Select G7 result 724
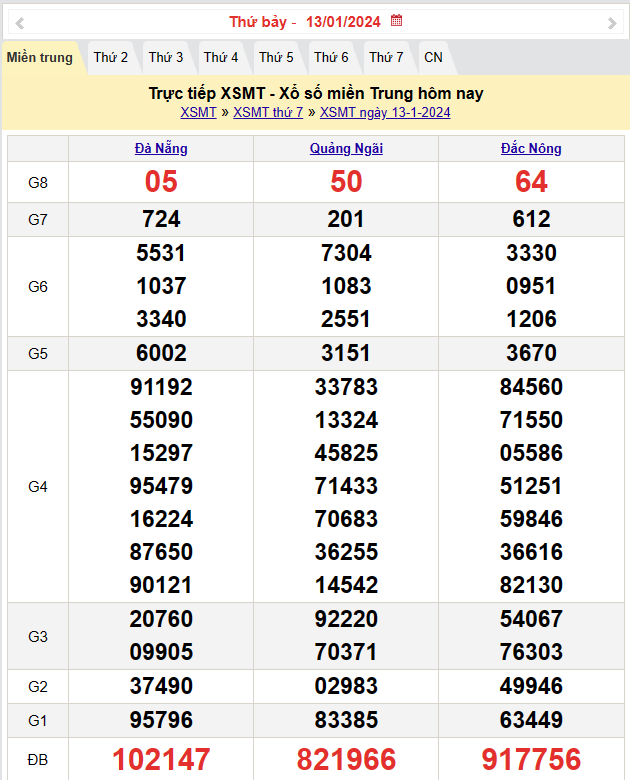Image resolution: width=630 pixels, height=780 pixels. [x=161, y=219]
